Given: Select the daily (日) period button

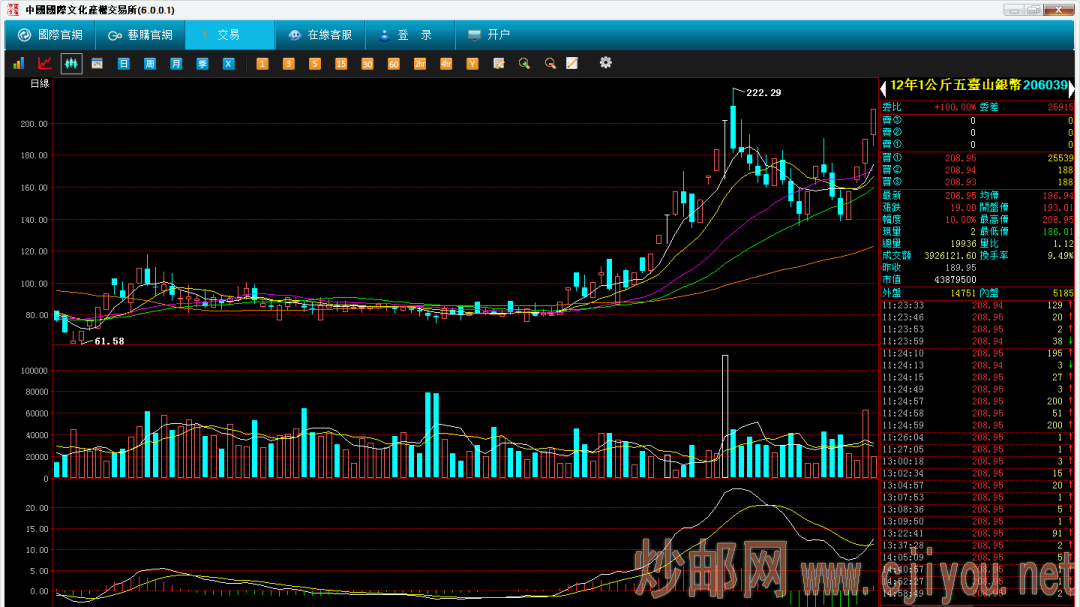Looking at the screenshot, I should coord(124,63).
